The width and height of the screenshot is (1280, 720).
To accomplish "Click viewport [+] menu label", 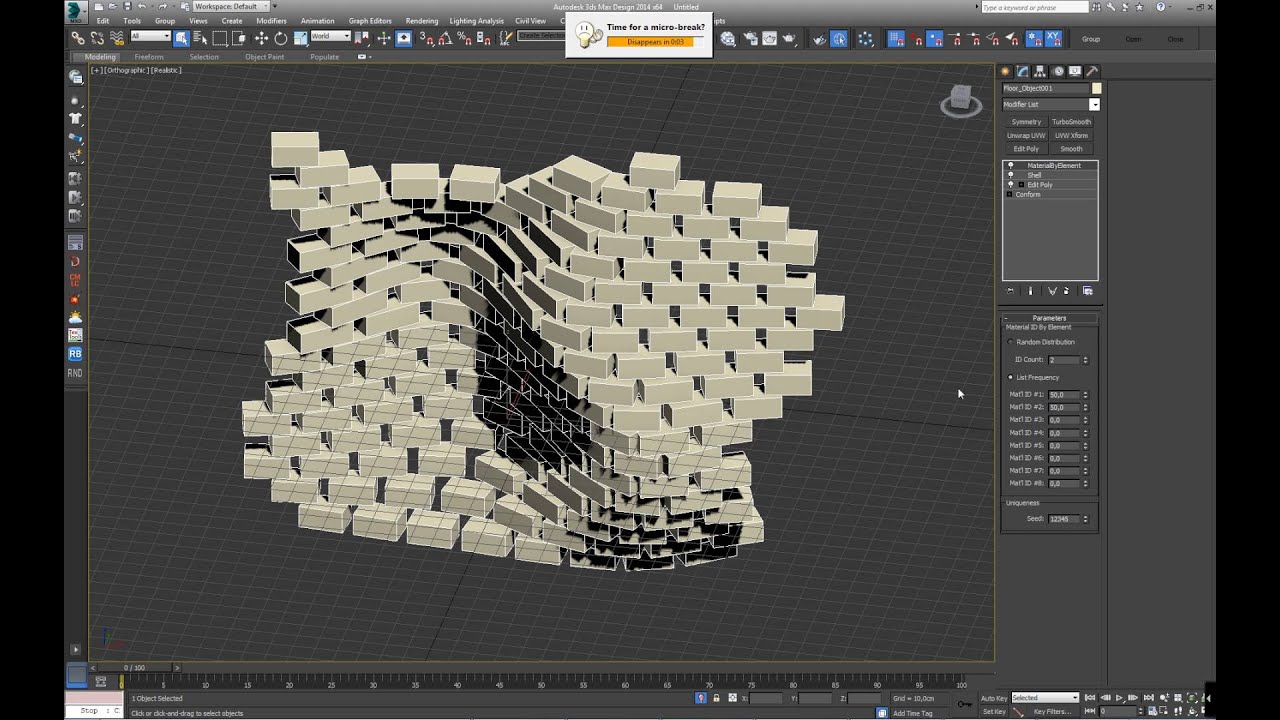I will coord(96,70).
